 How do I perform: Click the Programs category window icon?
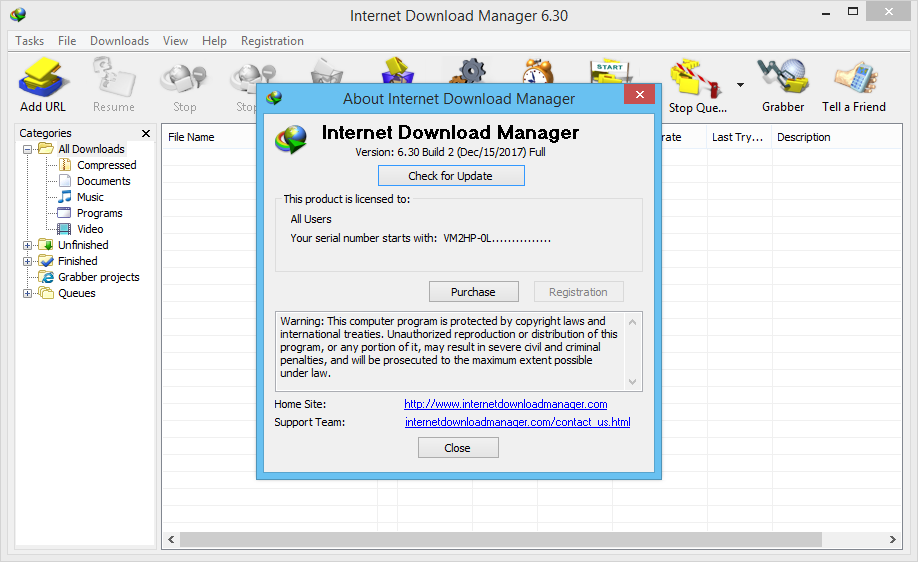64,213
